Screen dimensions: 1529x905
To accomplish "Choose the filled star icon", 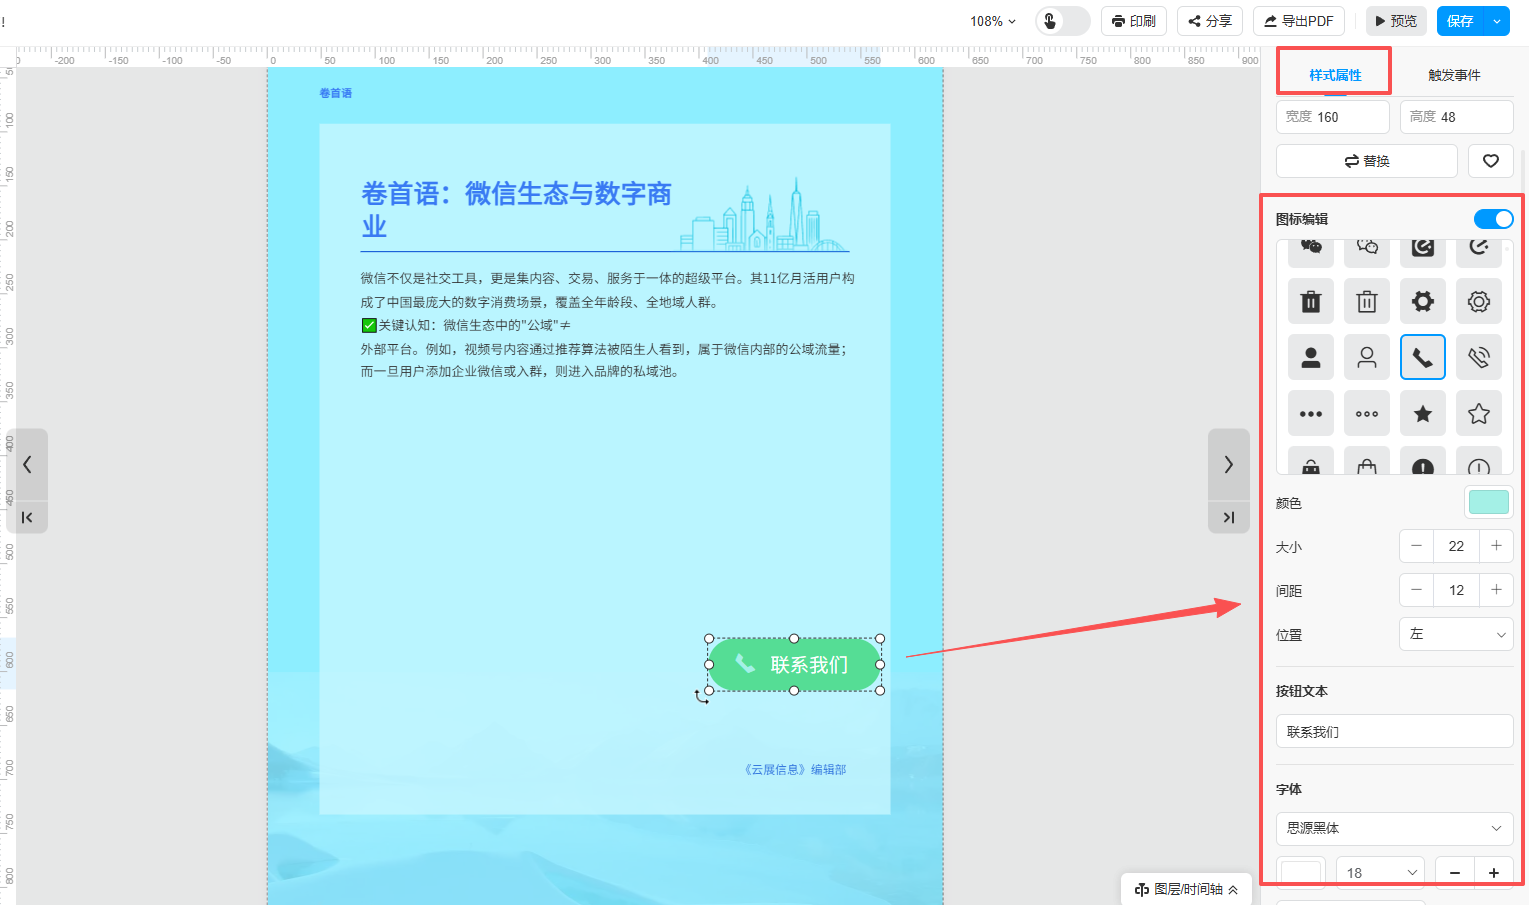I will [x=1423, y=414].
